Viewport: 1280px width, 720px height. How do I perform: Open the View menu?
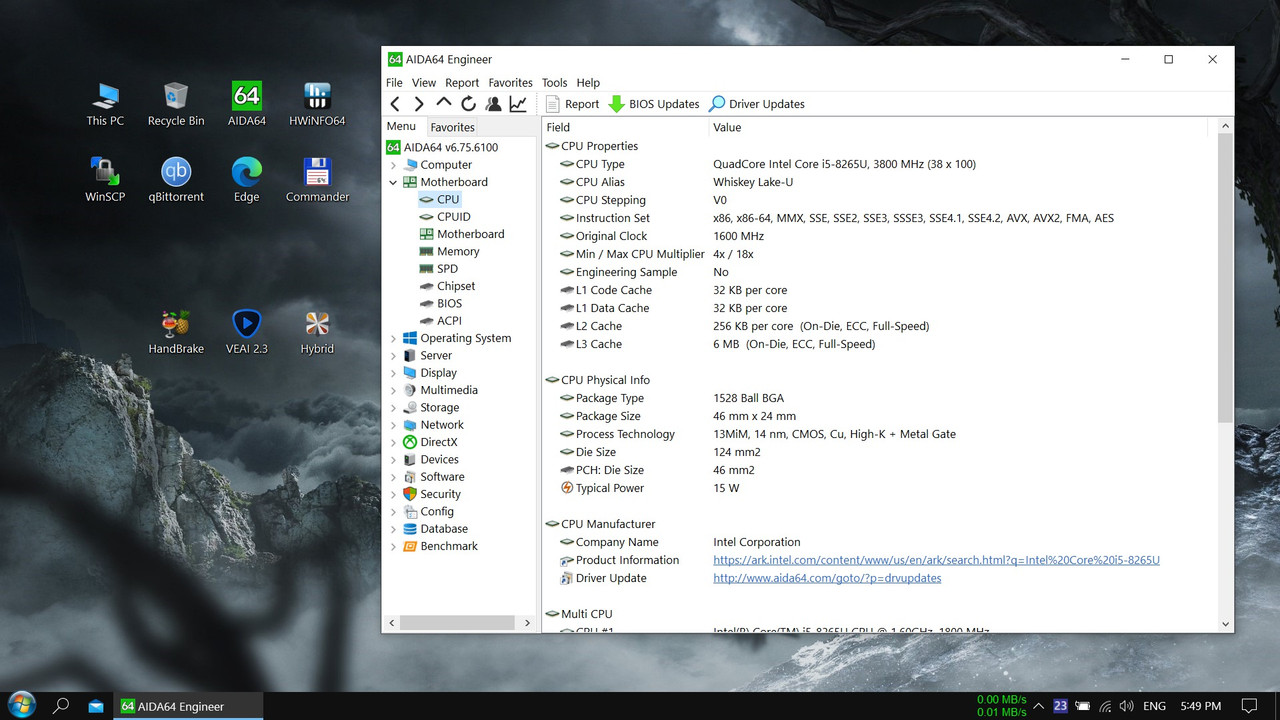pos(424,83)
